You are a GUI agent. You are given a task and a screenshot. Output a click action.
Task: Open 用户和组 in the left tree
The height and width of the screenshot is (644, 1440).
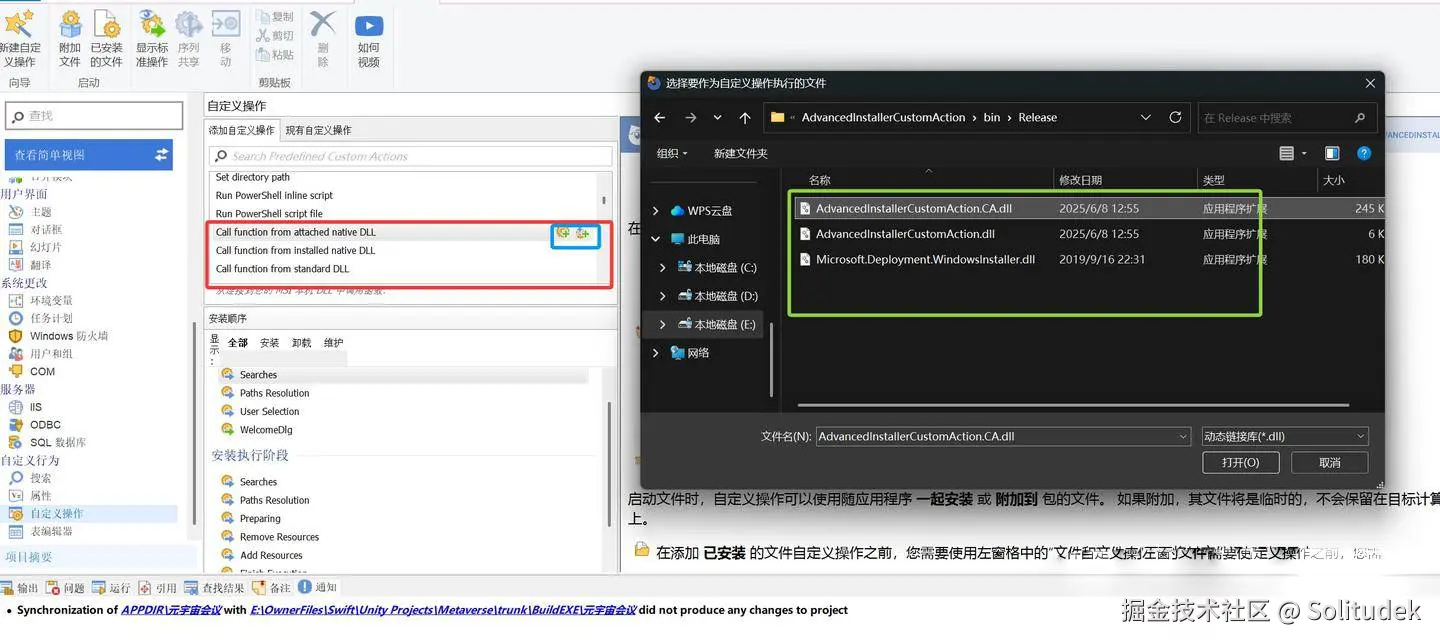tap(51, 353)
